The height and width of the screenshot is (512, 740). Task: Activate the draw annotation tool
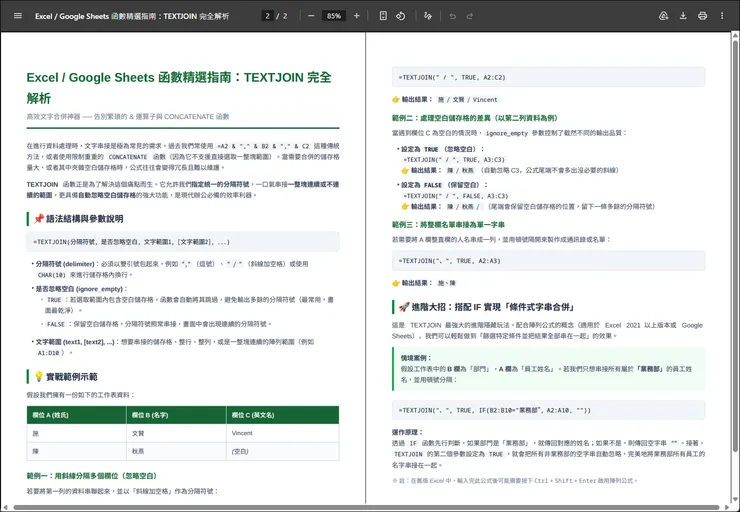tap(428, 16)
